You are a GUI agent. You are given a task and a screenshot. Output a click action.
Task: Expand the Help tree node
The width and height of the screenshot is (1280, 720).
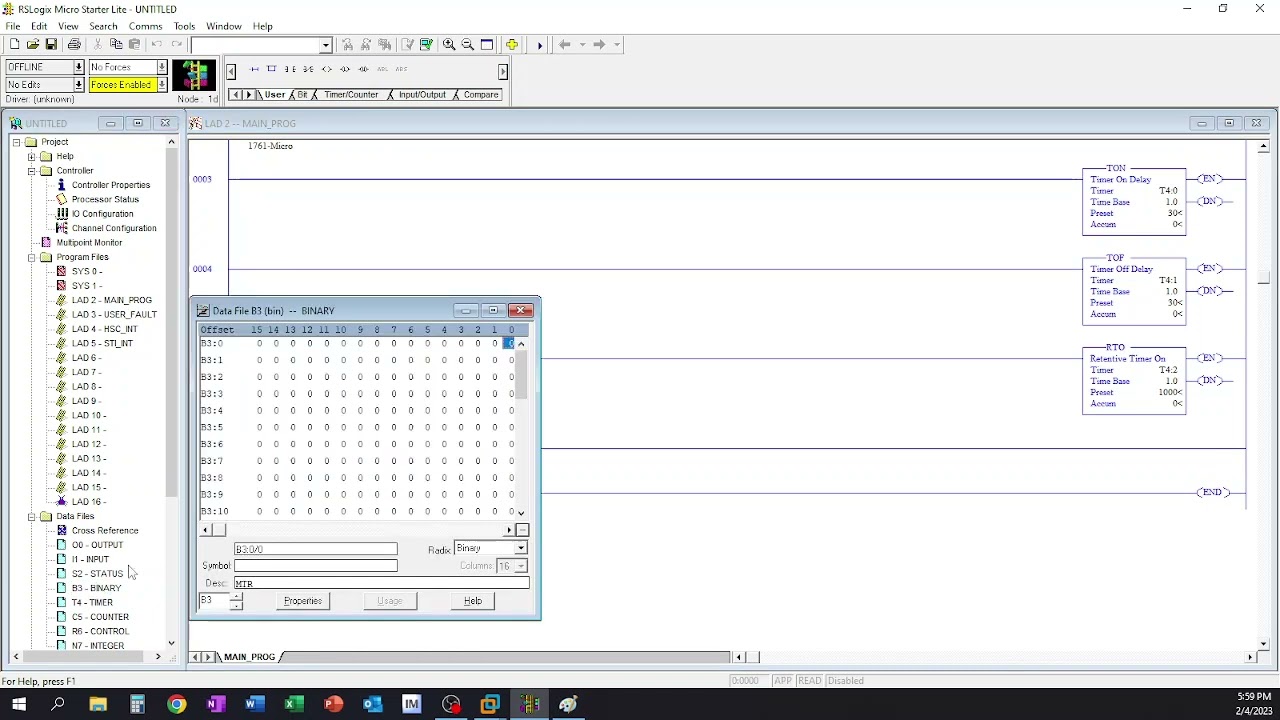click(x=32, y=156)
